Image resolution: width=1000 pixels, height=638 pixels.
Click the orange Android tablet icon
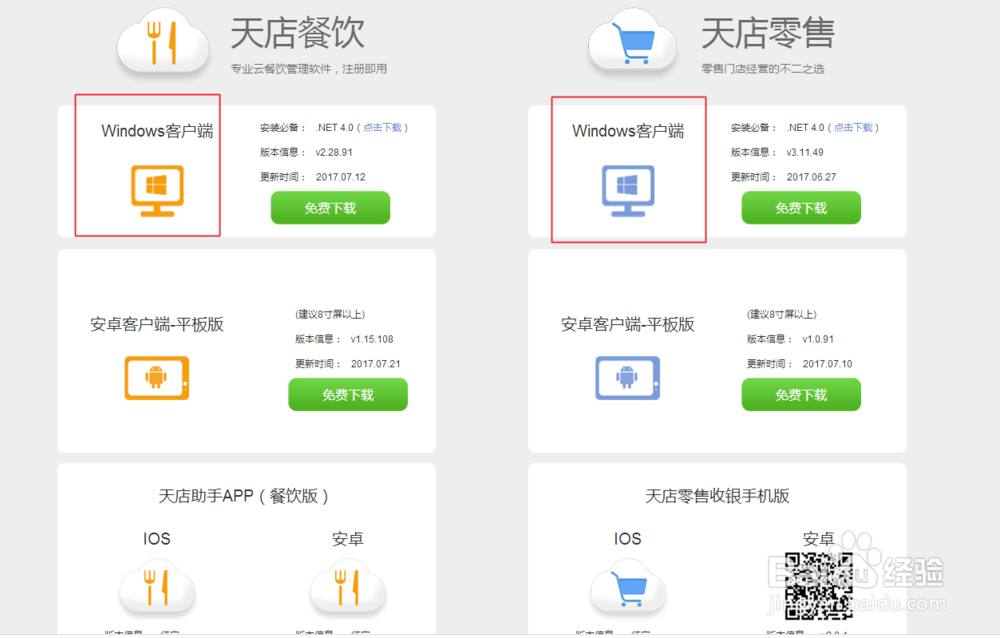coord(157,378)
